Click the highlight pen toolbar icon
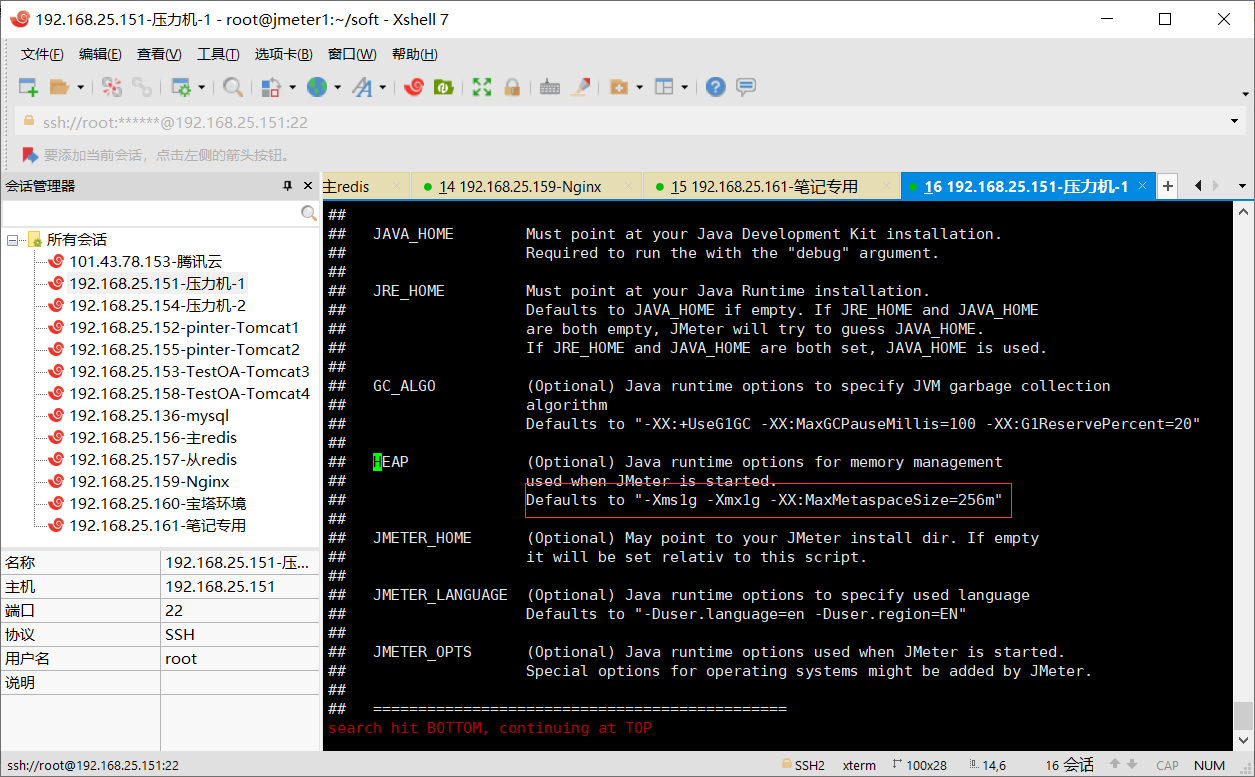 point(580,87)
